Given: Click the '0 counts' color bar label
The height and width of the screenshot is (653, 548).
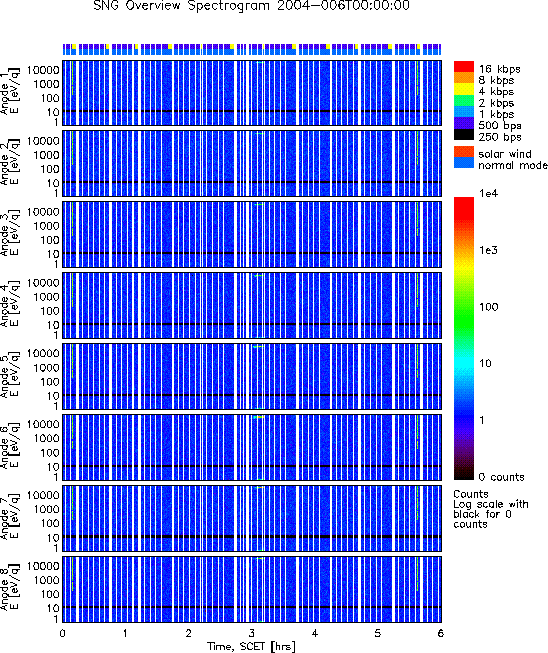Looking at the screenshot, I should (x=501, y=477).
